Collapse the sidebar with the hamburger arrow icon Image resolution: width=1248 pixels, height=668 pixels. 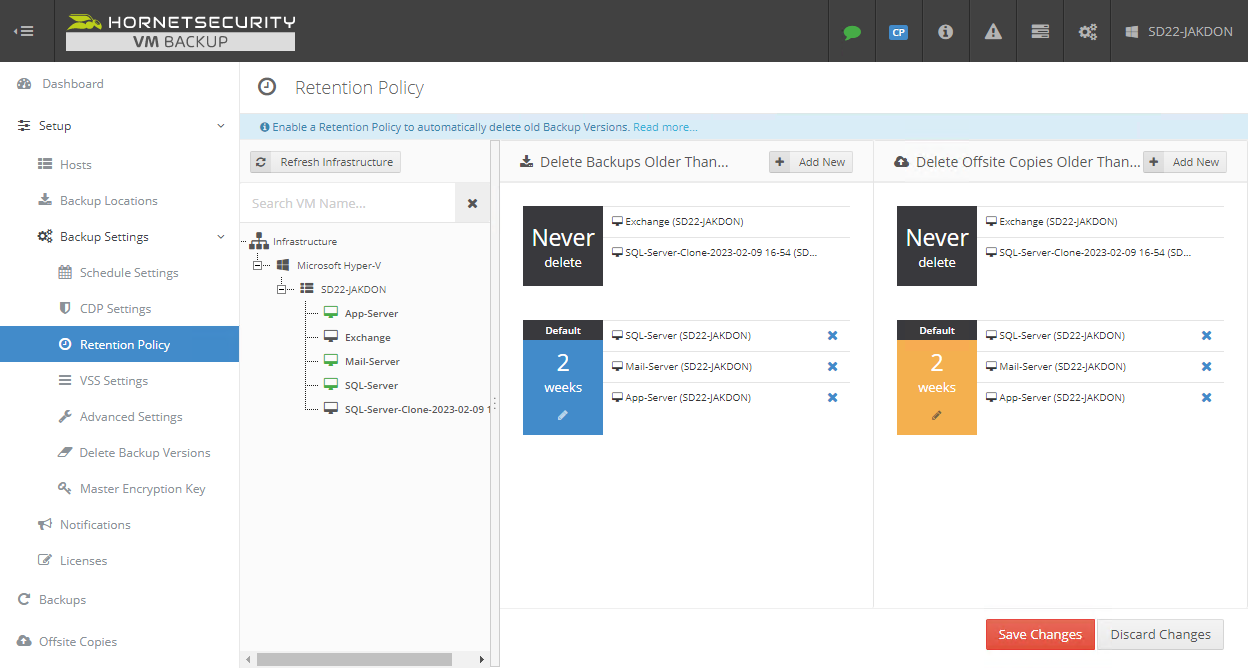pyautogui.click(x=23, y=31)
